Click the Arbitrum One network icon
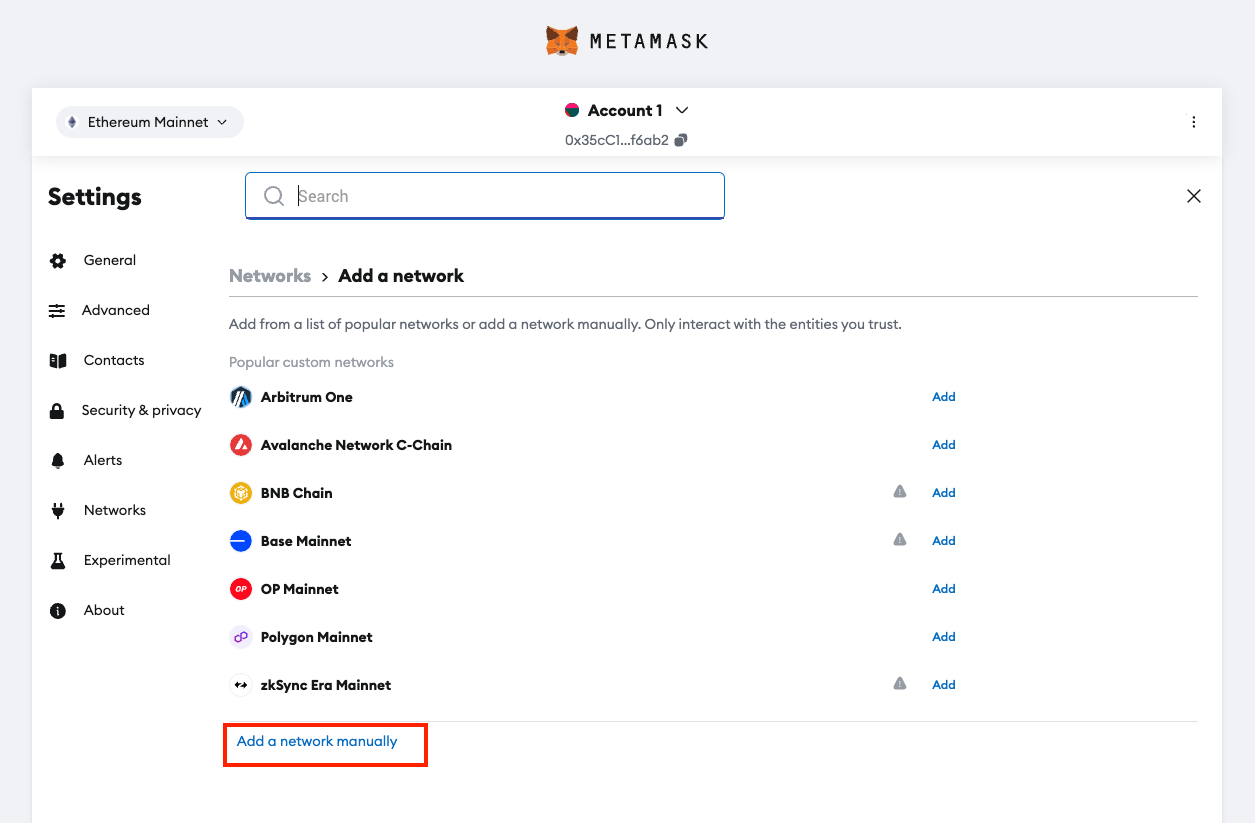Screen dimensions: 1255x823 [x=240, y=397]
